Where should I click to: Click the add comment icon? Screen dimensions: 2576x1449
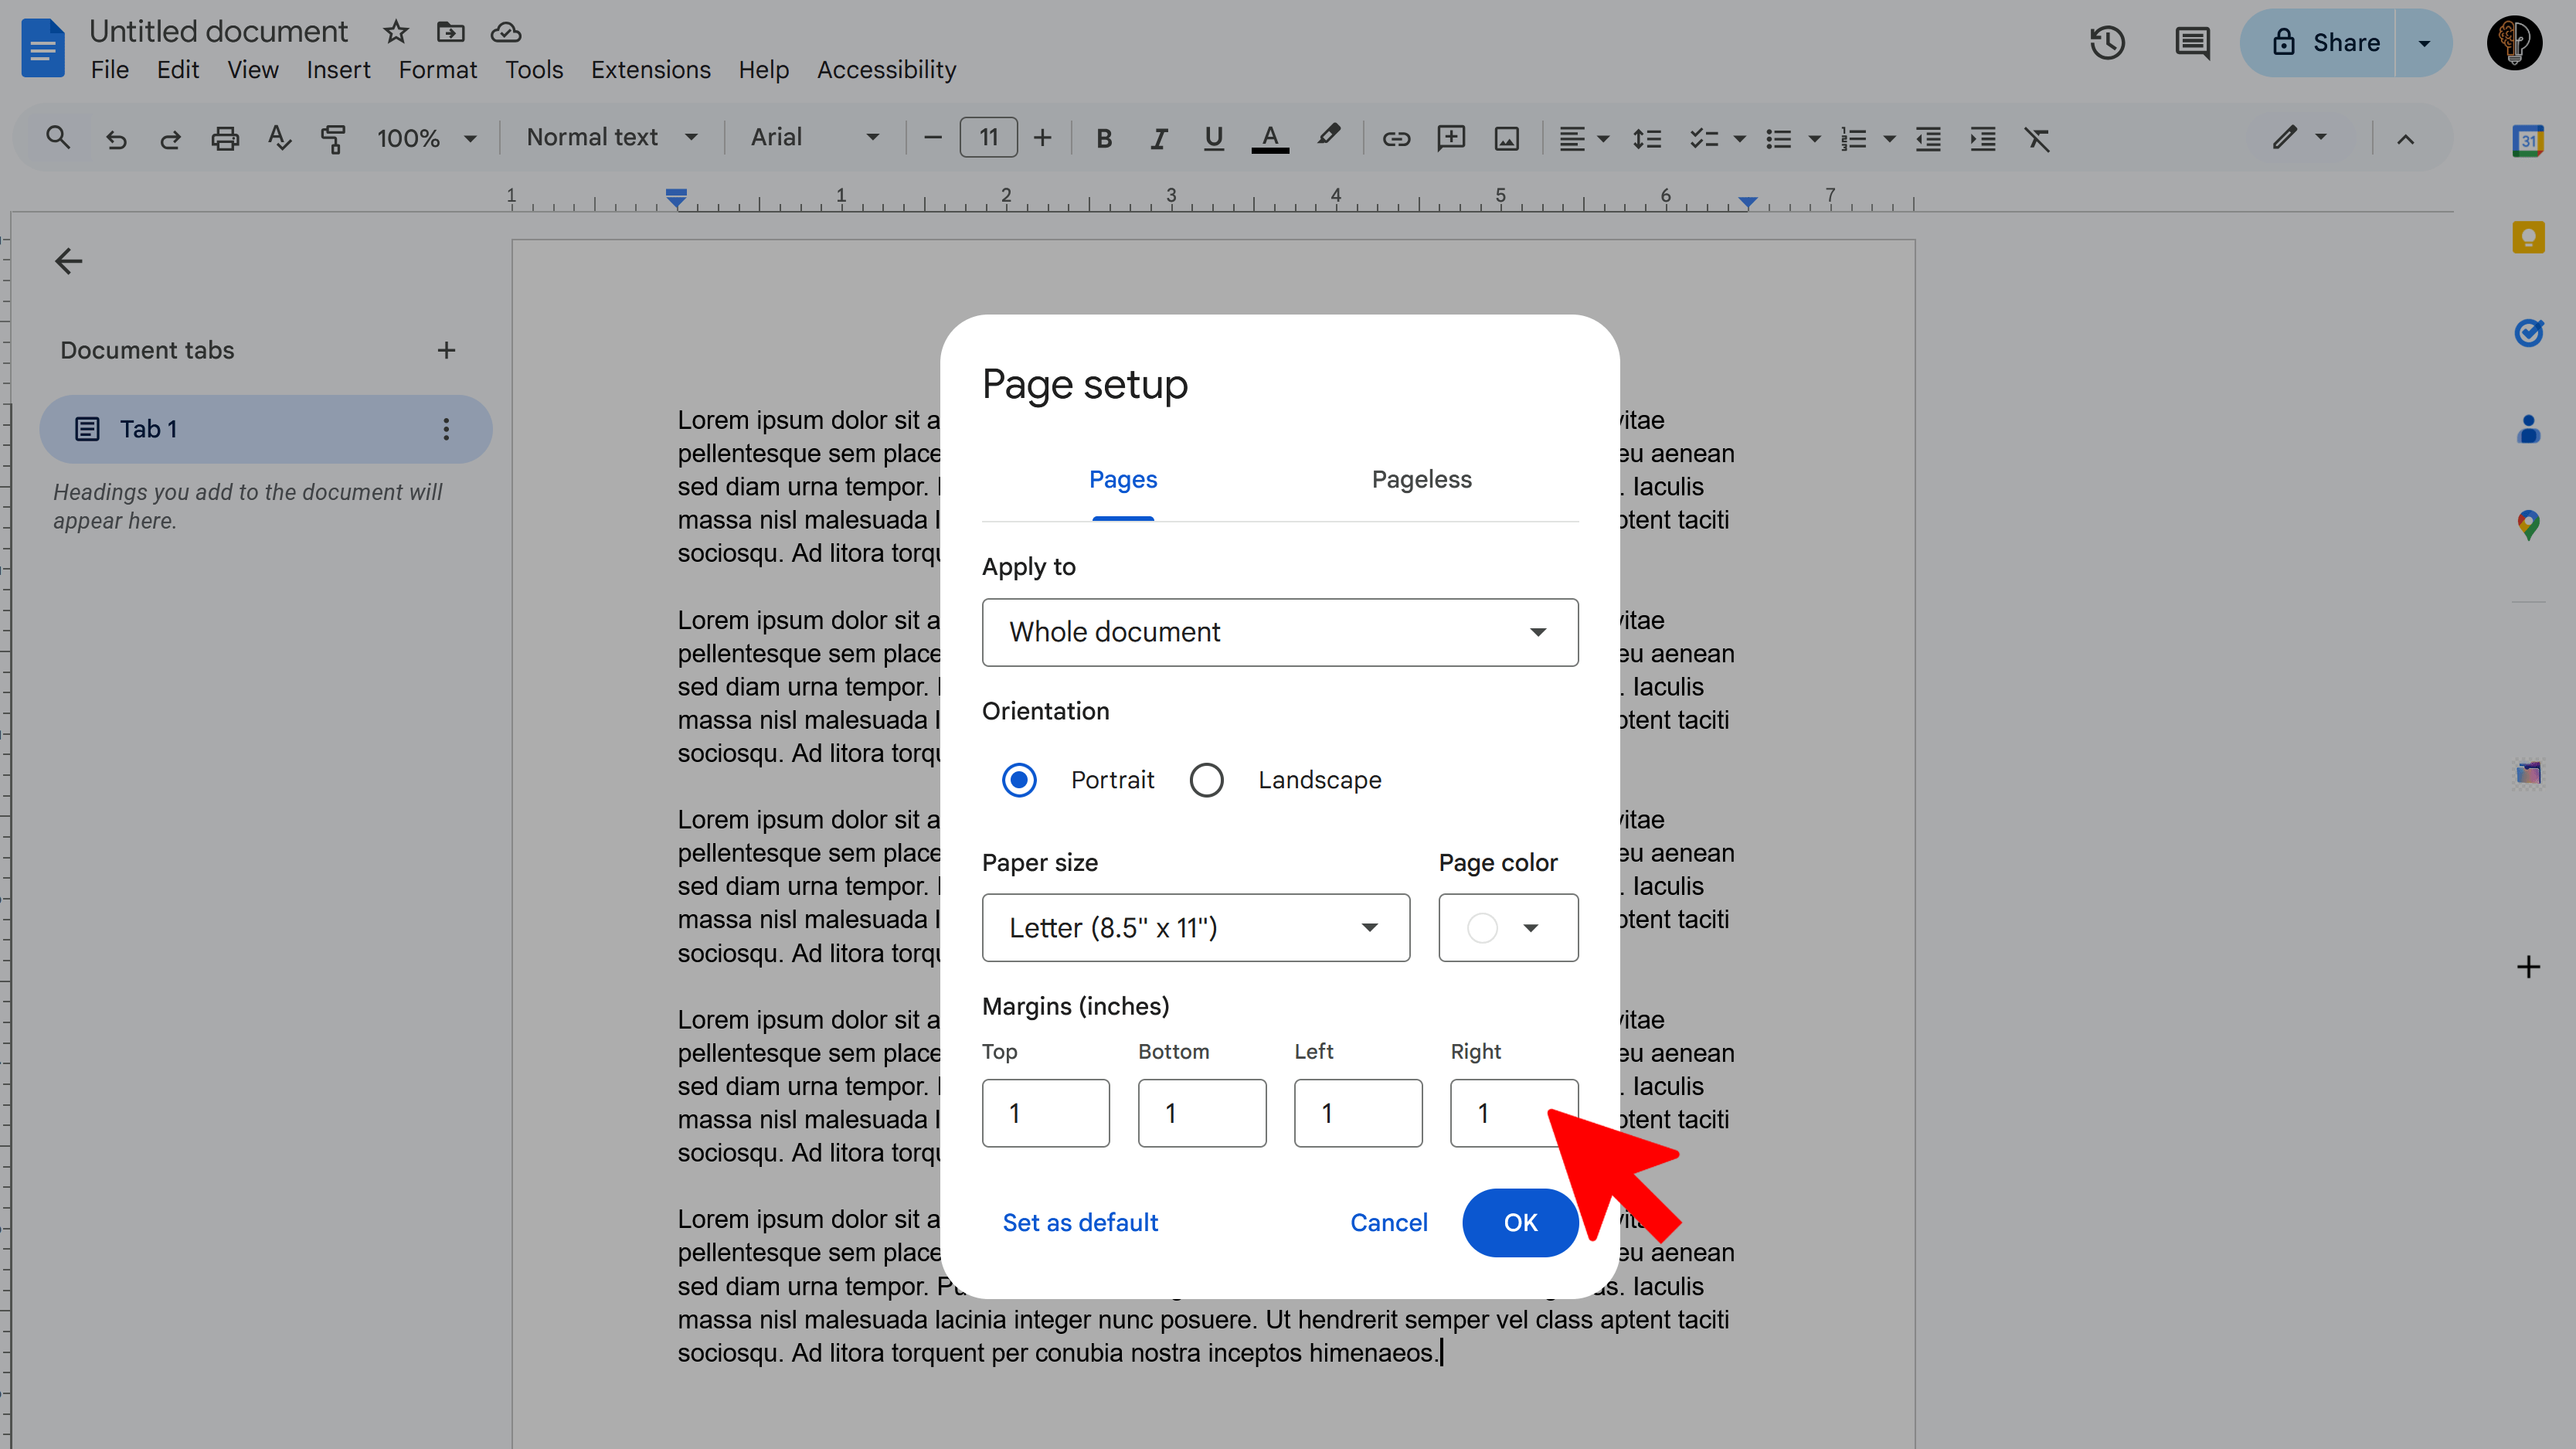coord(1451,138)
